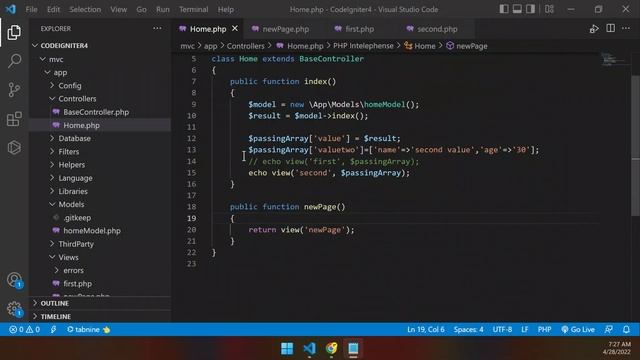The image size is (640, 360).
Task: Open Customize Layout icon in title bar
Action: 549,9
